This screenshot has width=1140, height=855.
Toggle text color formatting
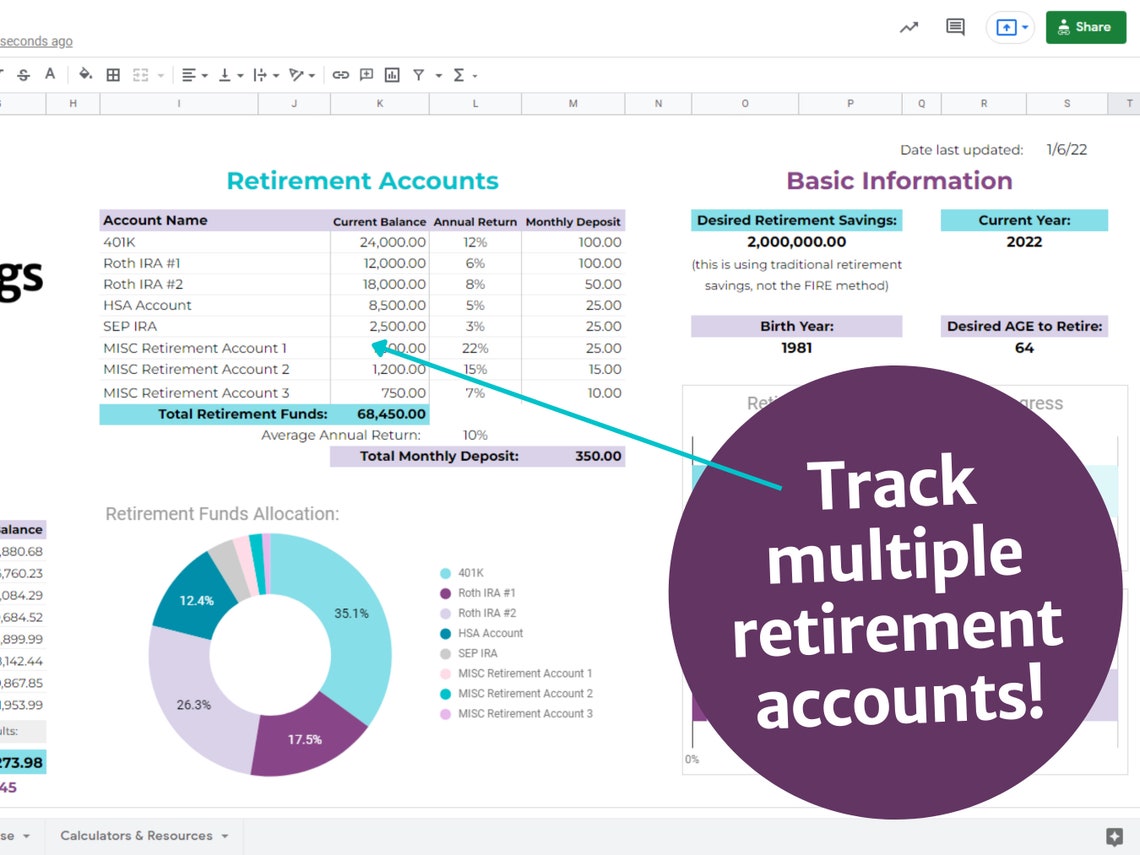coord(49,75)
